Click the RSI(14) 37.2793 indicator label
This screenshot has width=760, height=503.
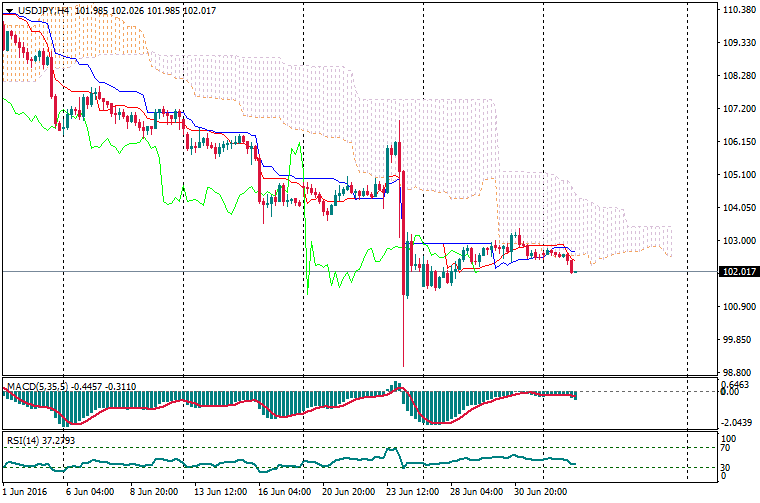pyautogui.click(x=41, y=440)
